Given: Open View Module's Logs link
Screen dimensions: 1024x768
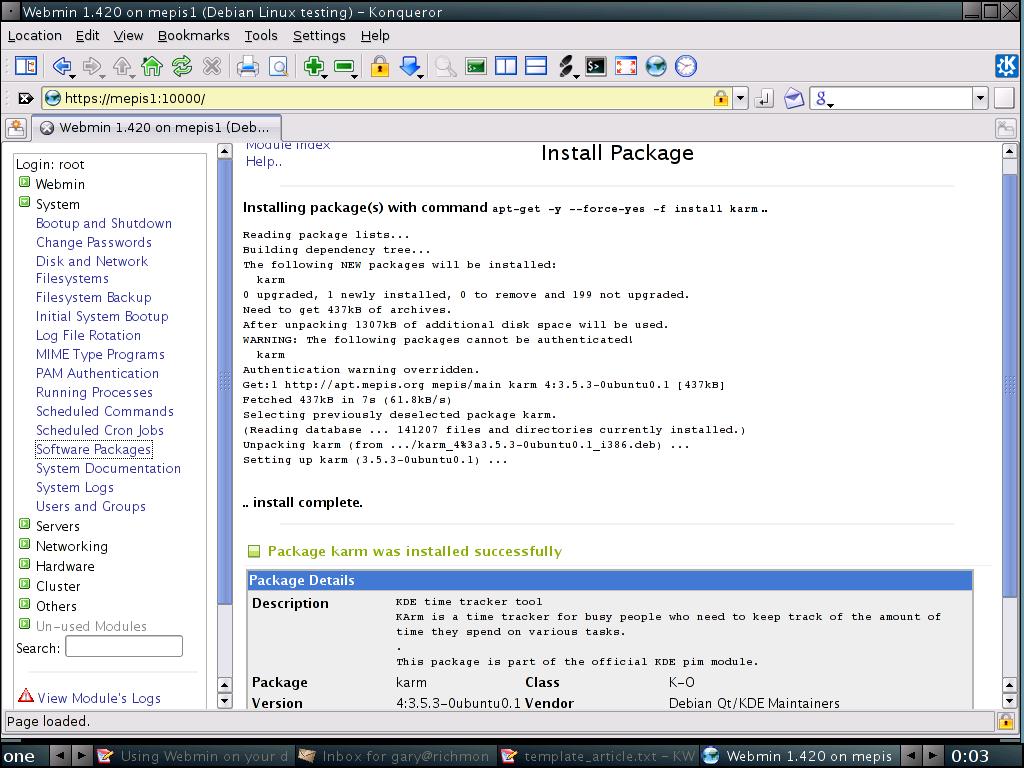Looking at the screenshot, I should (99, 698).
